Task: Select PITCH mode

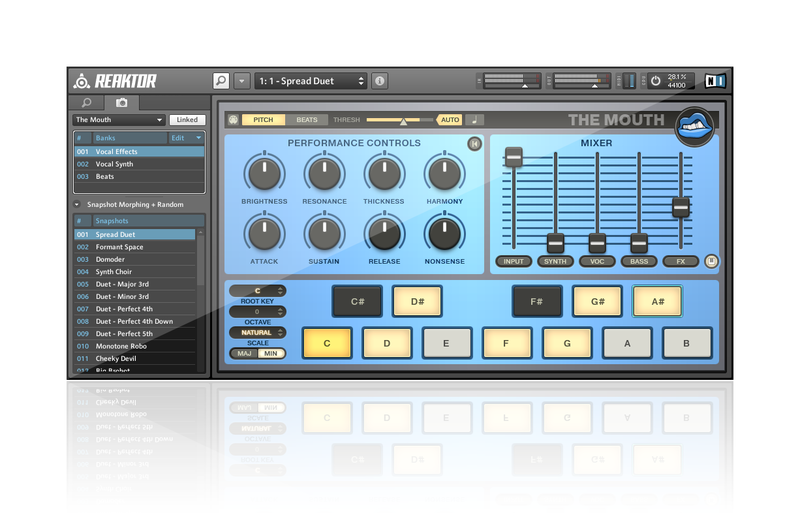Action: coord(263,119)
